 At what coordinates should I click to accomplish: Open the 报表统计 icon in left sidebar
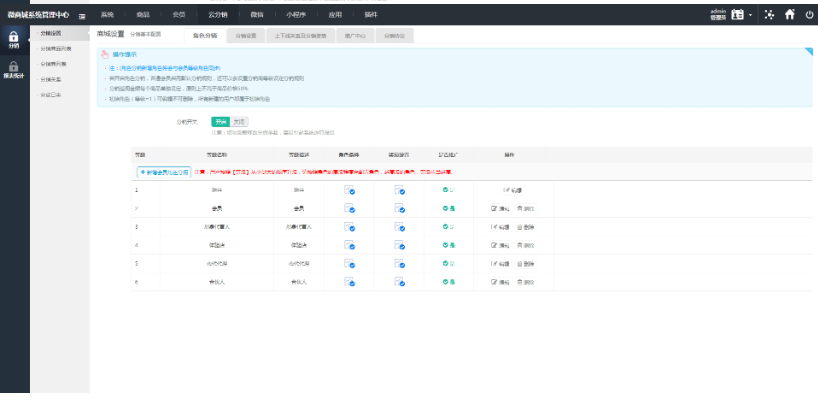13,69
